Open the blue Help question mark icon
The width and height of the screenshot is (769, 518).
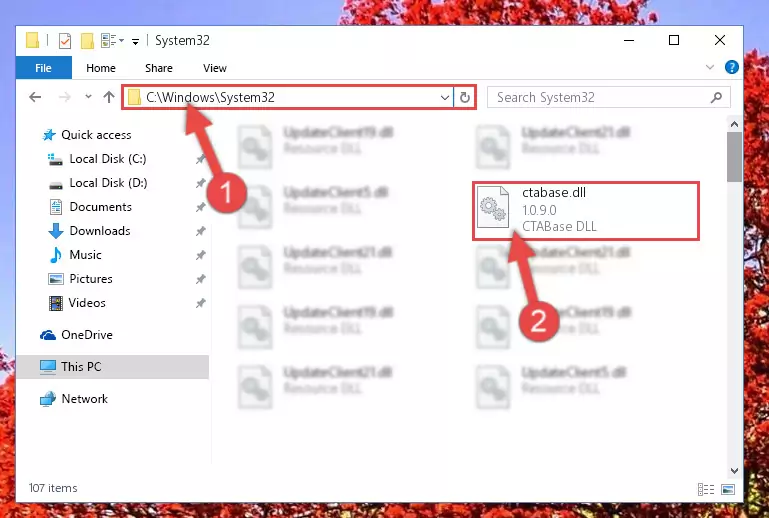pos(731,67)
